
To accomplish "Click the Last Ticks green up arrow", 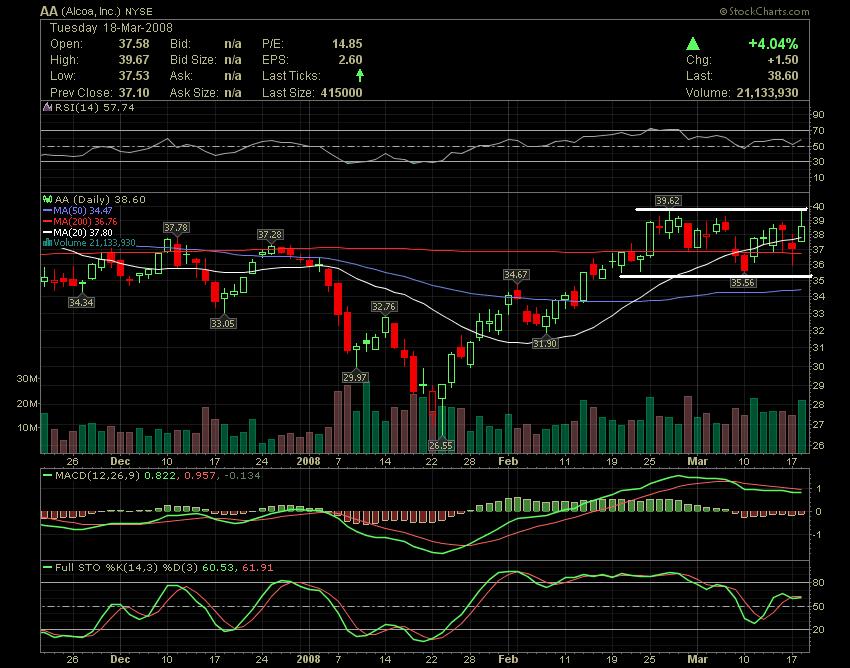I will pos(359,75).
